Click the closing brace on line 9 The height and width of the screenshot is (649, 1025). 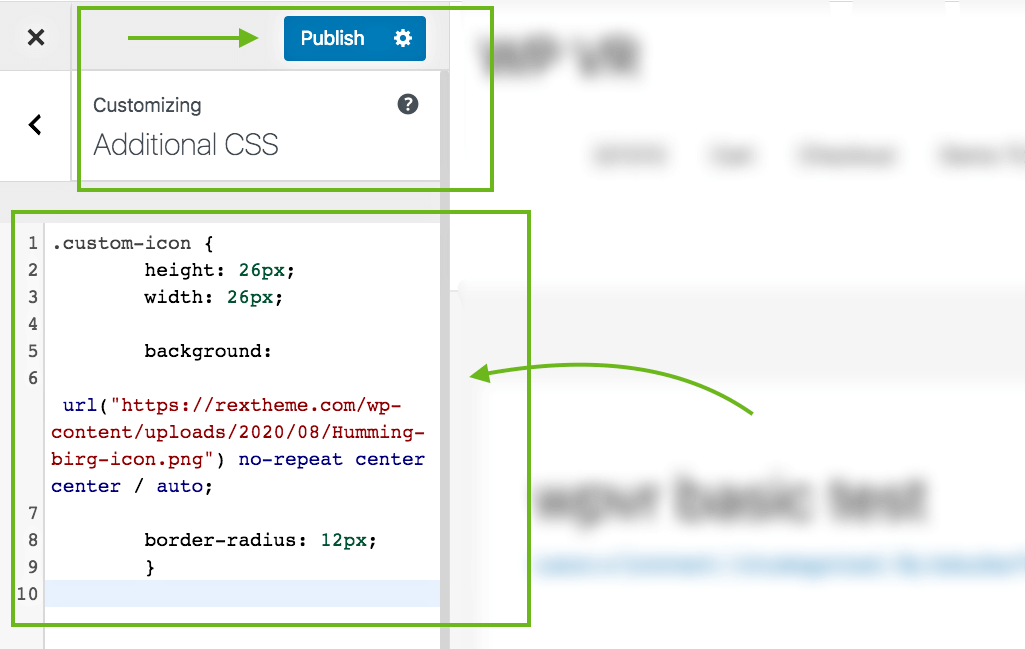point(150,566)
